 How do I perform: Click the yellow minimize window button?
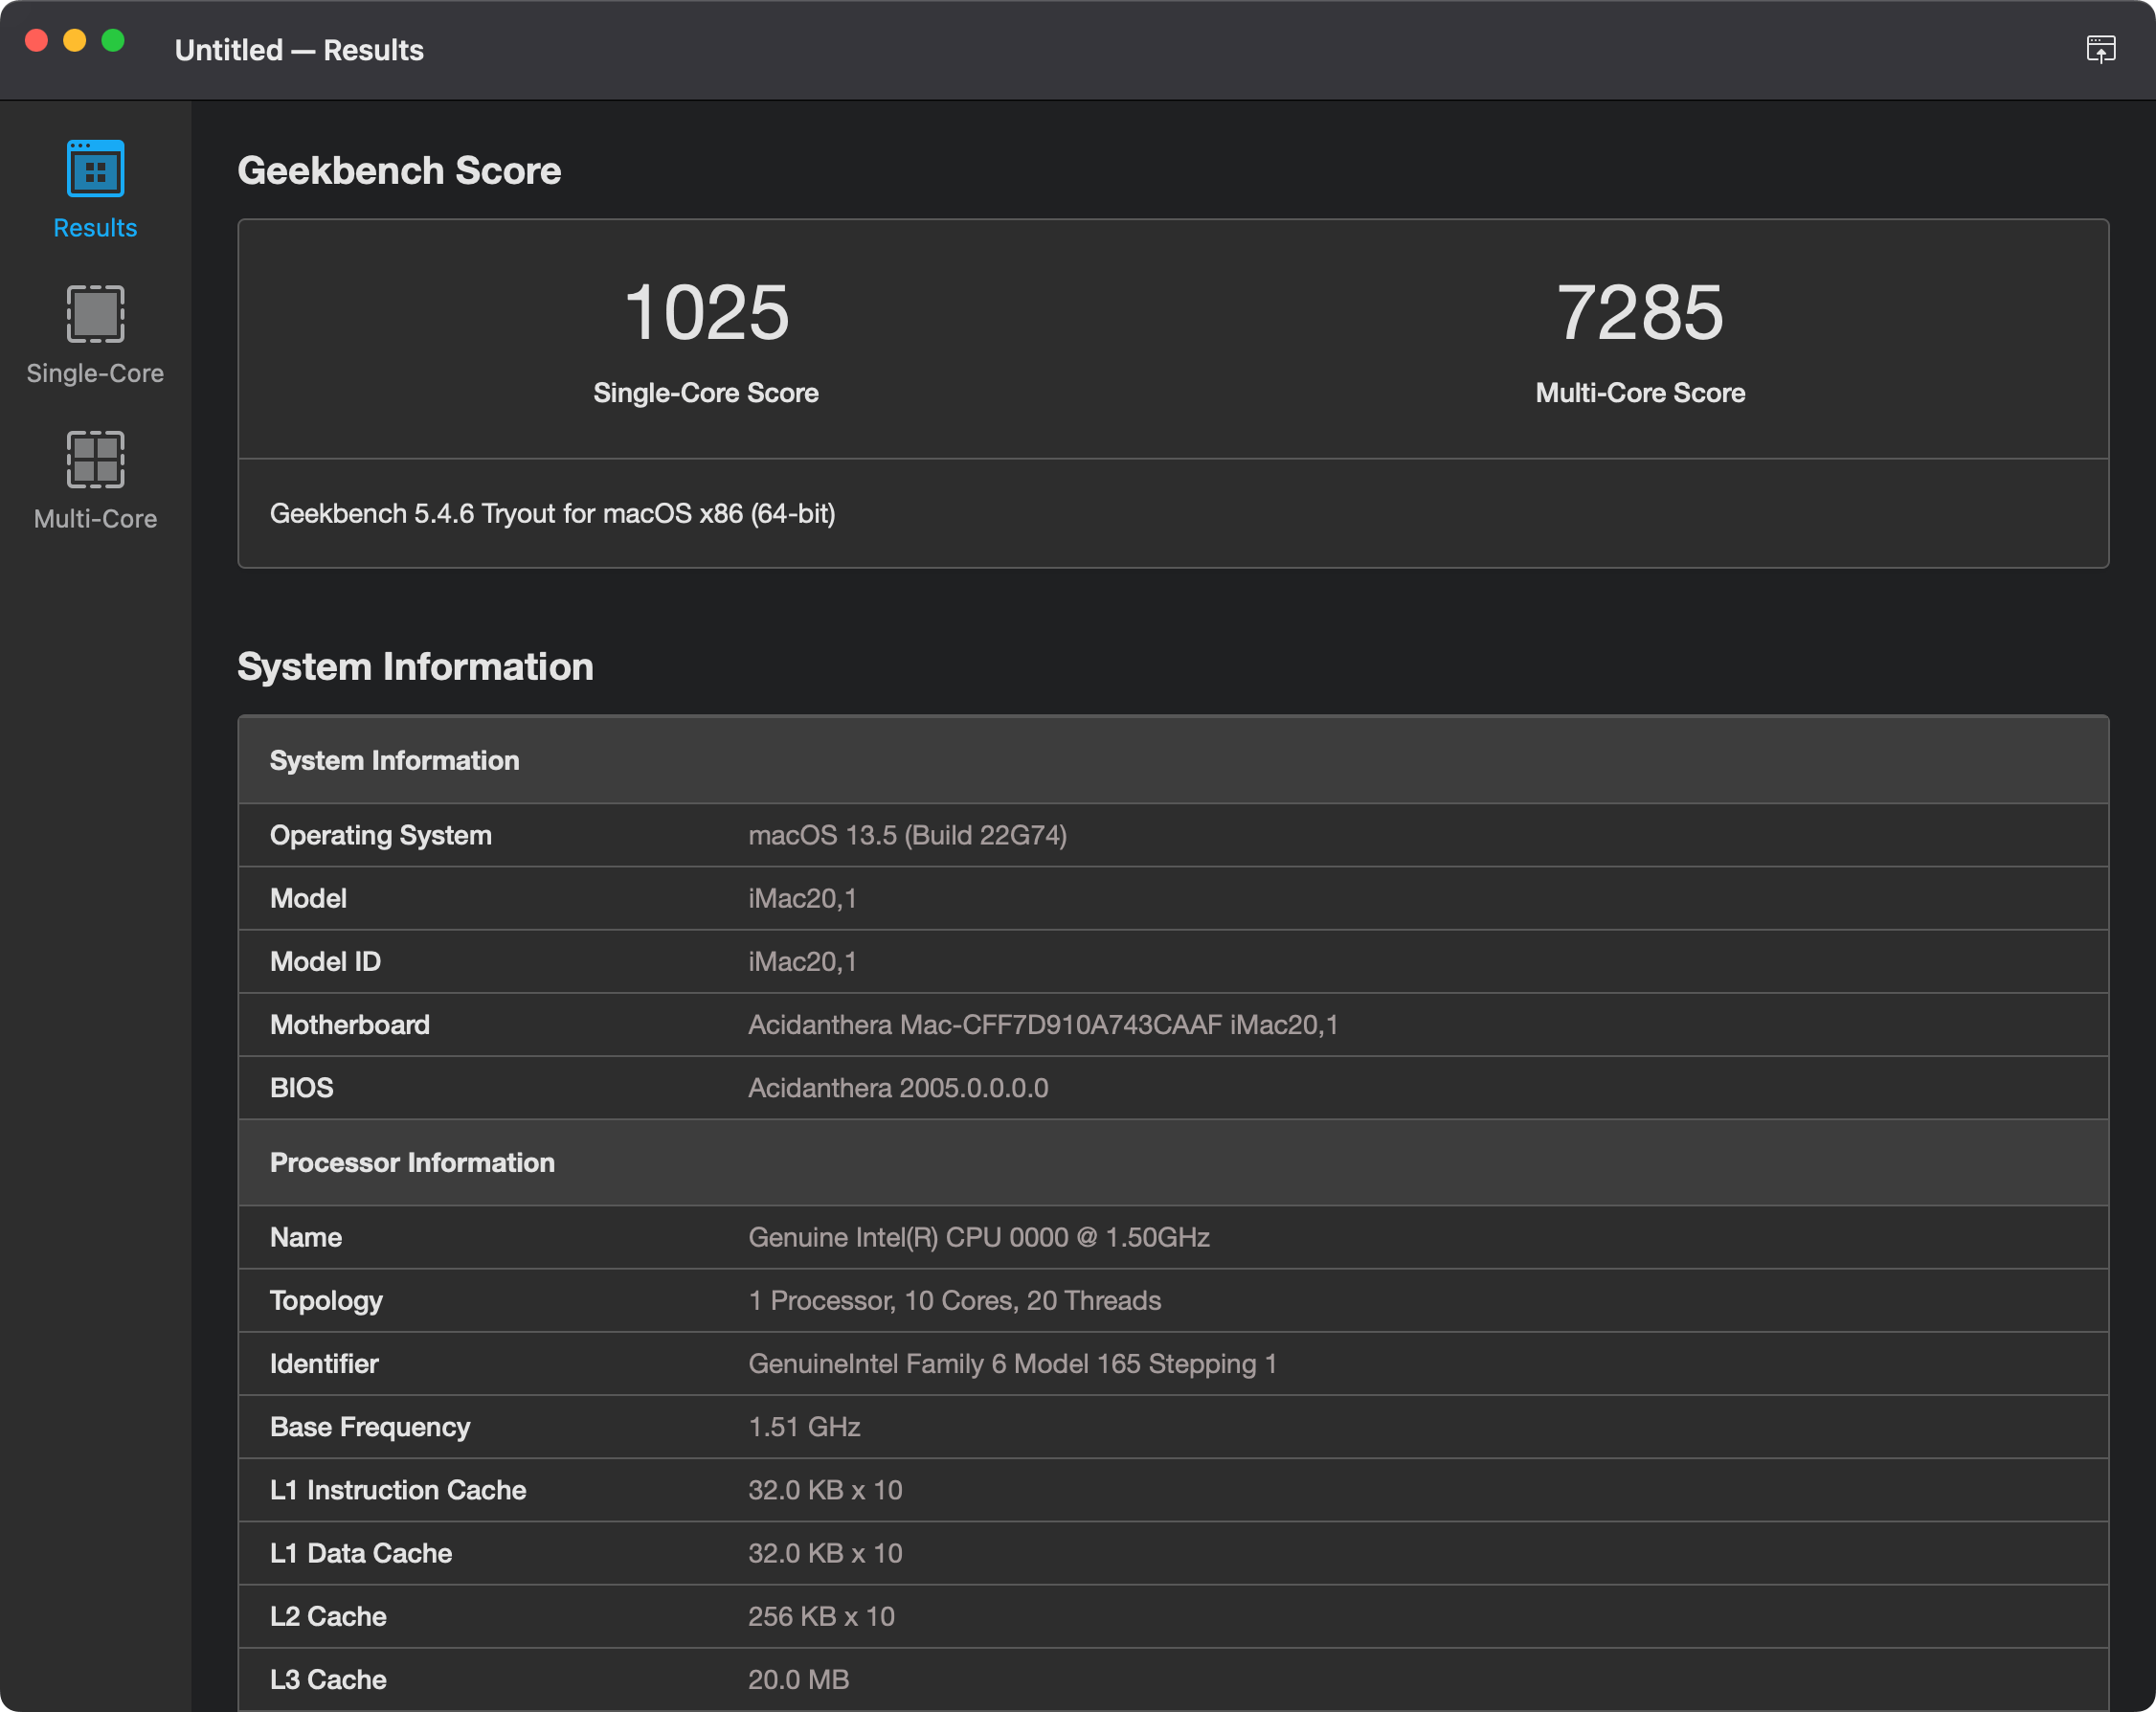coord(75,41)
